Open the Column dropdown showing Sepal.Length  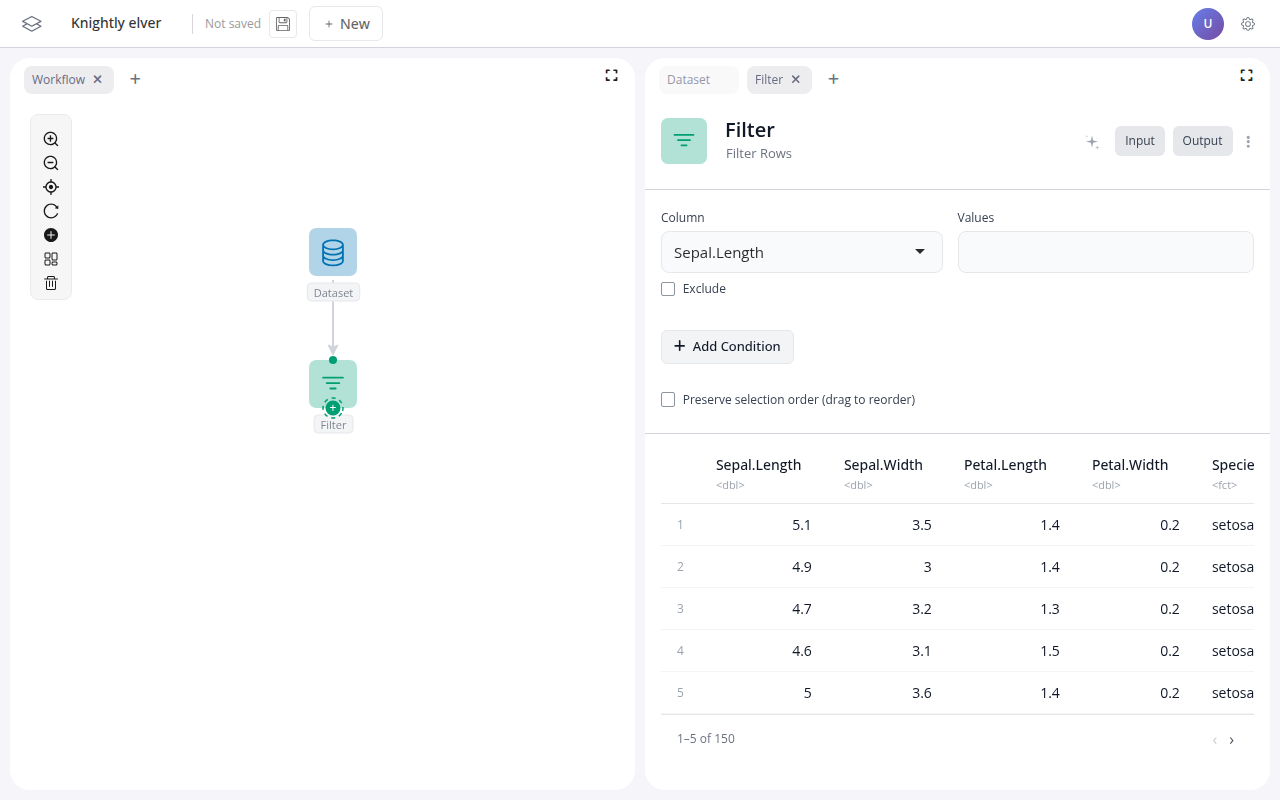pos(801,252)
